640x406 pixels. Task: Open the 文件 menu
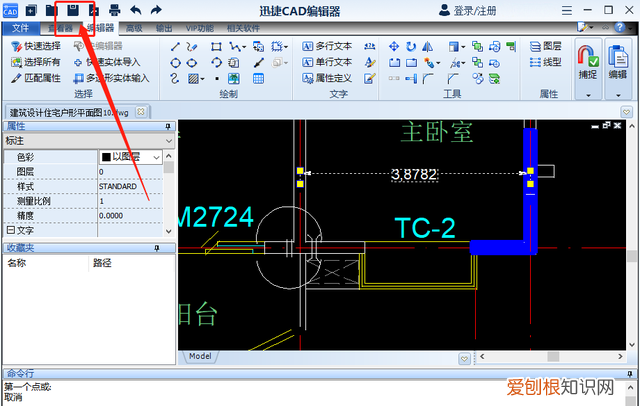coord(21,28)
